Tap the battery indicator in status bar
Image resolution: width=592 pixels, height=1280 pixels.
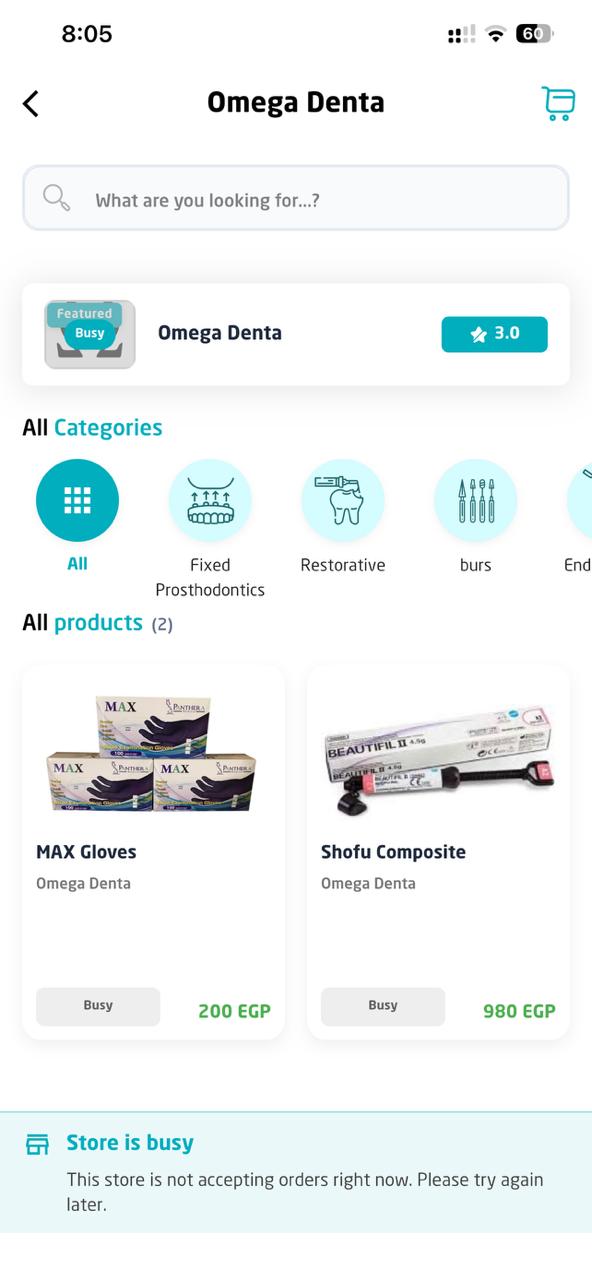tap(534, 34)
